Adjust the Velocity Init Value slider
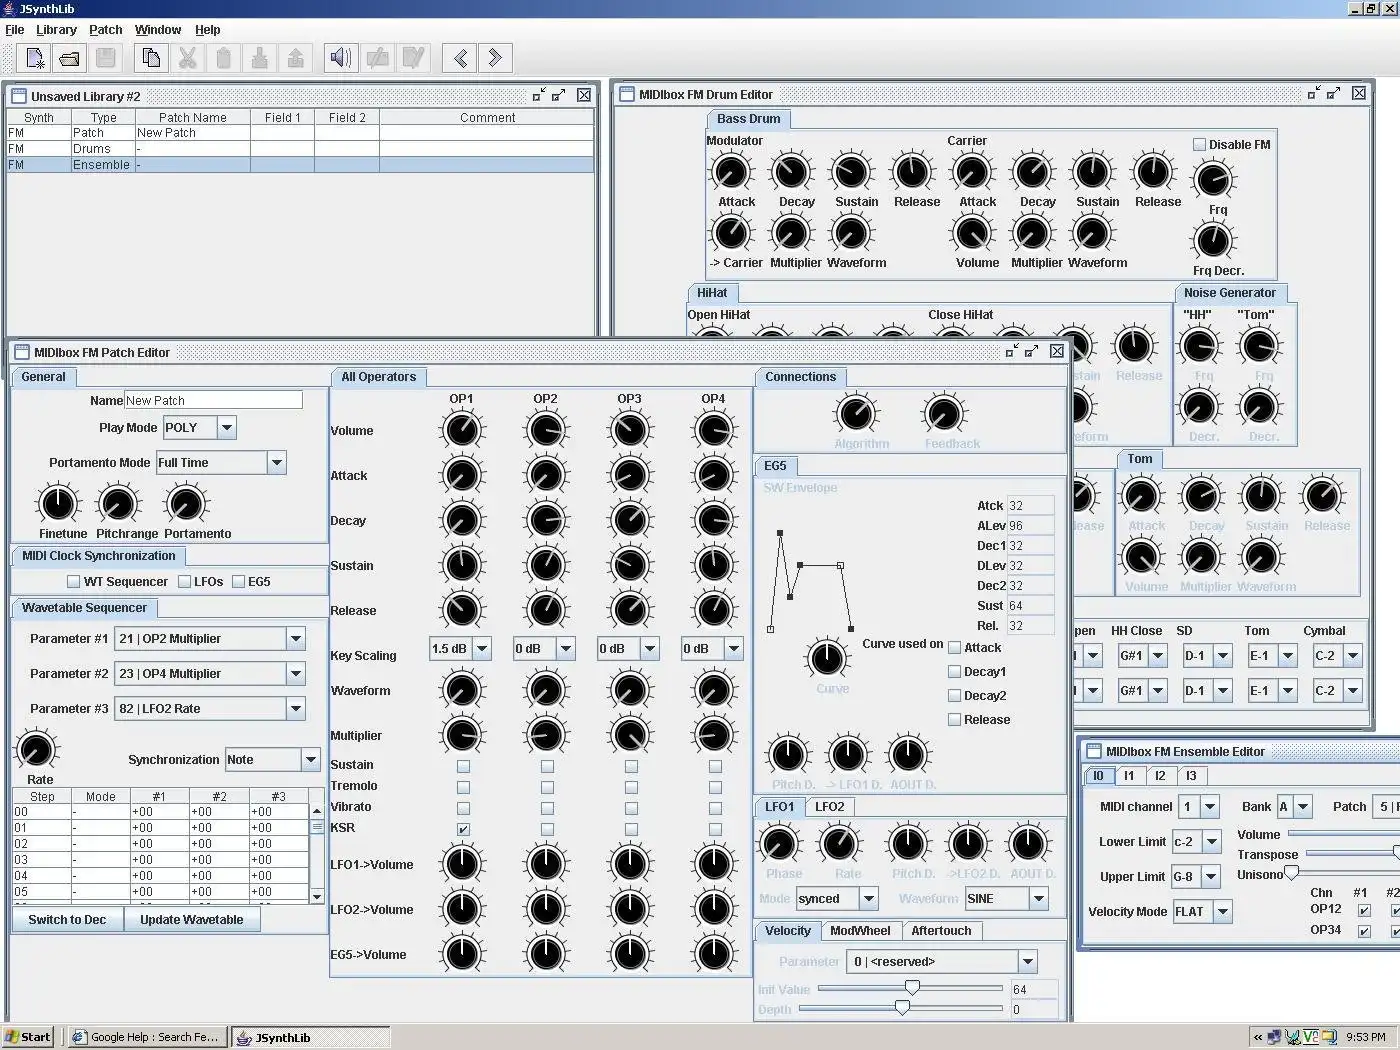1400x1050 pixels. coord(912,988)
